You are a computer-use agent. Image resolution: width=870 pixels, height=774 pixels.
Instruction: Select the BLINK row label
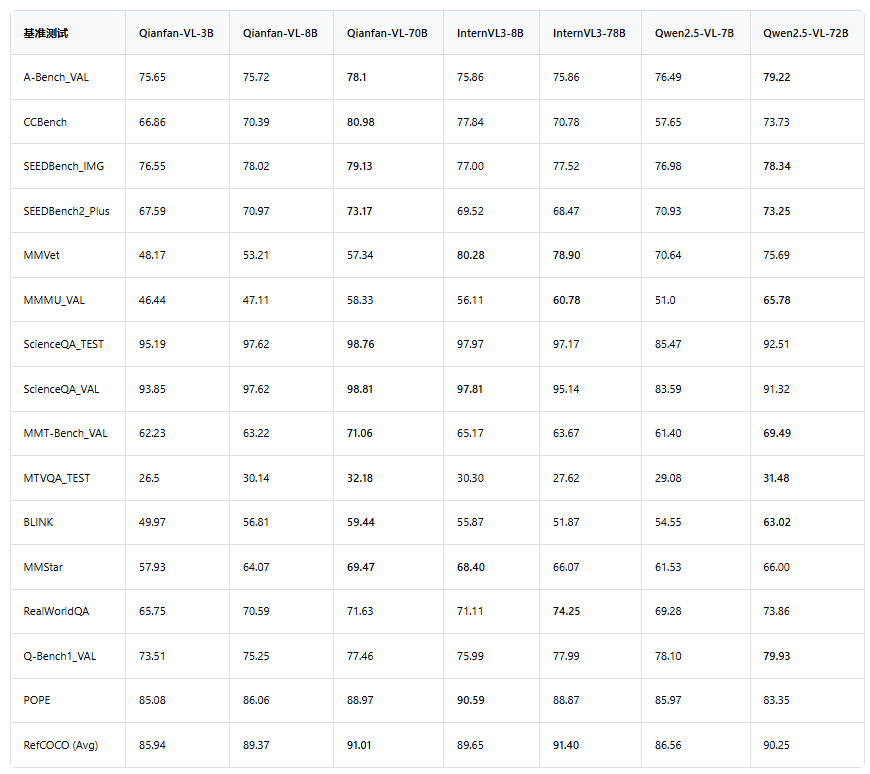[38, 522]
